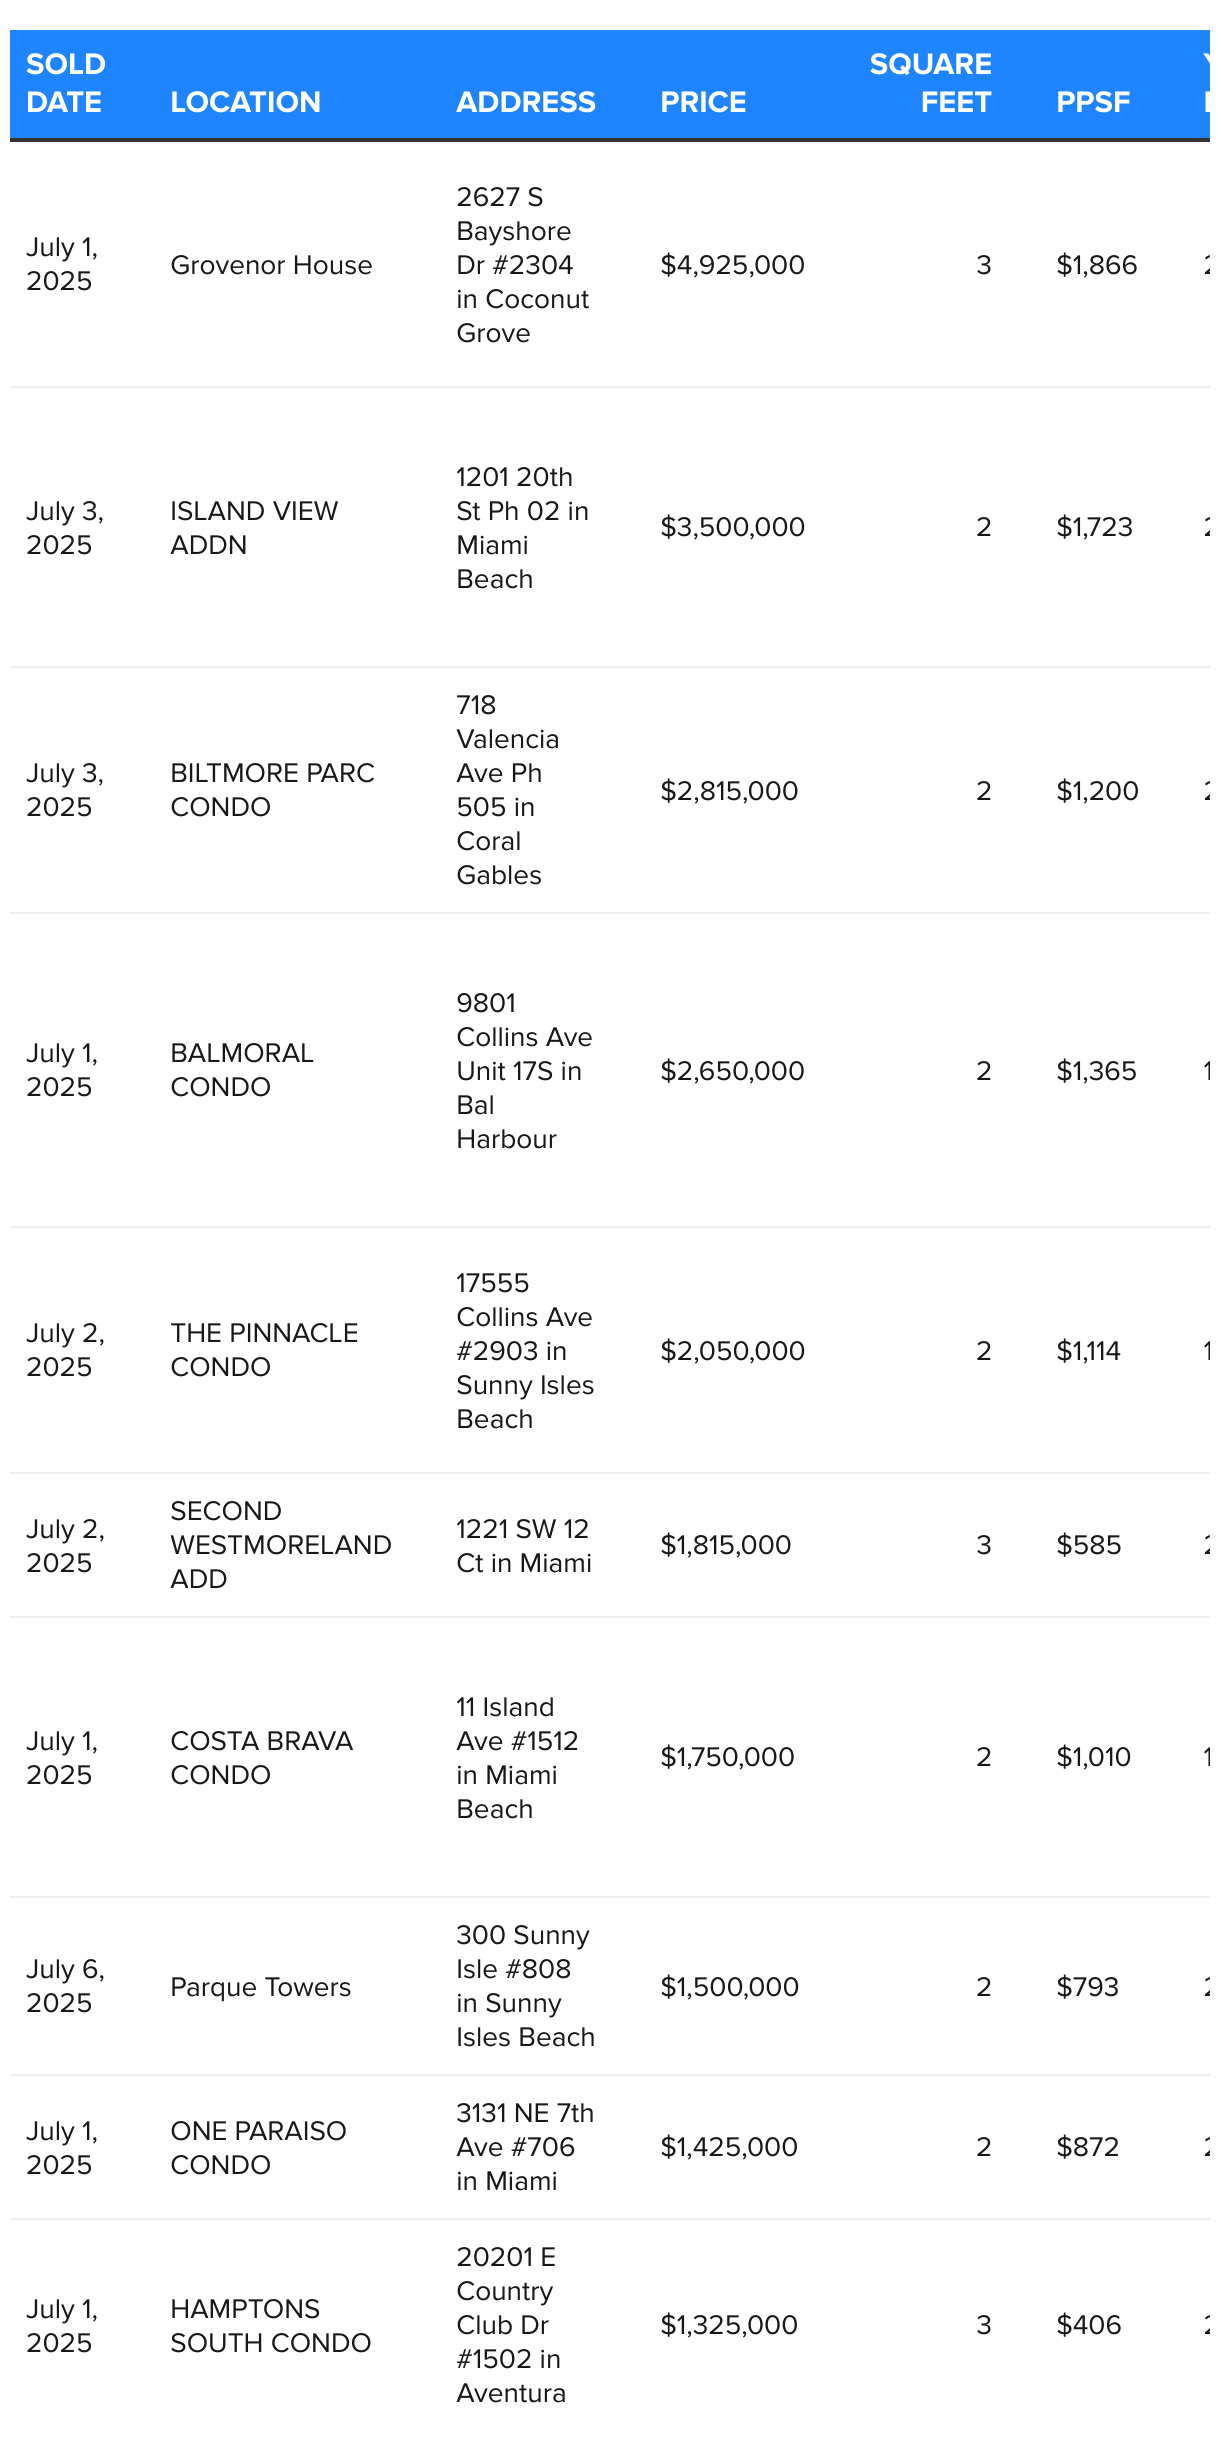Select THE PINNACLE CONDO location cell
Screen dimensions: 1220x2440
(264, 1350)
